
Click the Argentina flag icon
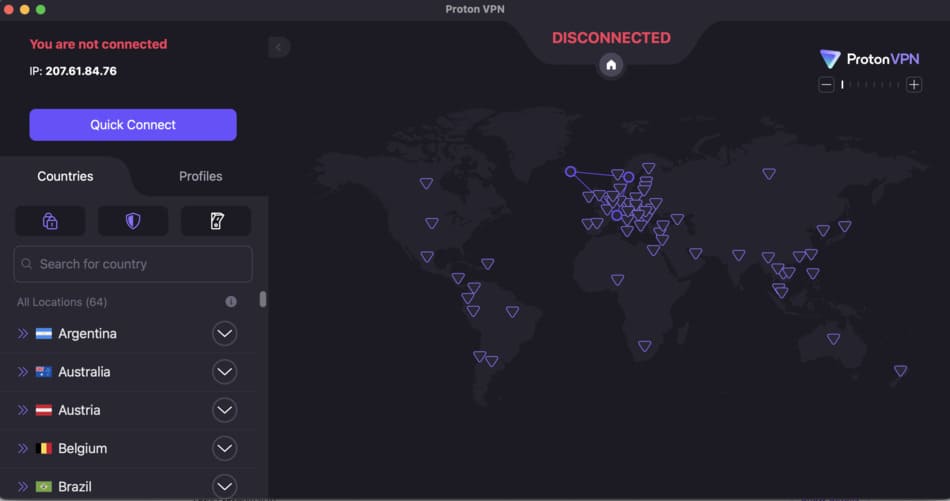44,334
